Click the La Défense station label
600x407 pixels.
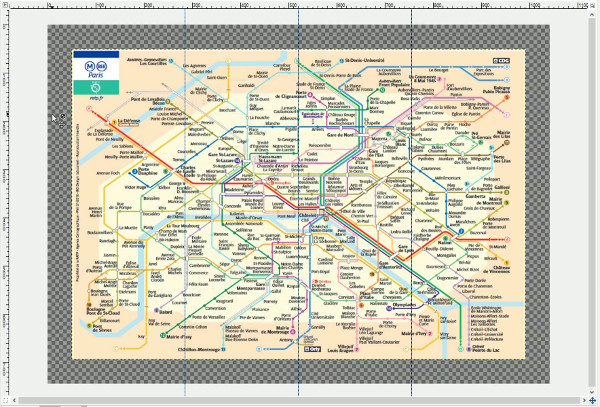129,121
